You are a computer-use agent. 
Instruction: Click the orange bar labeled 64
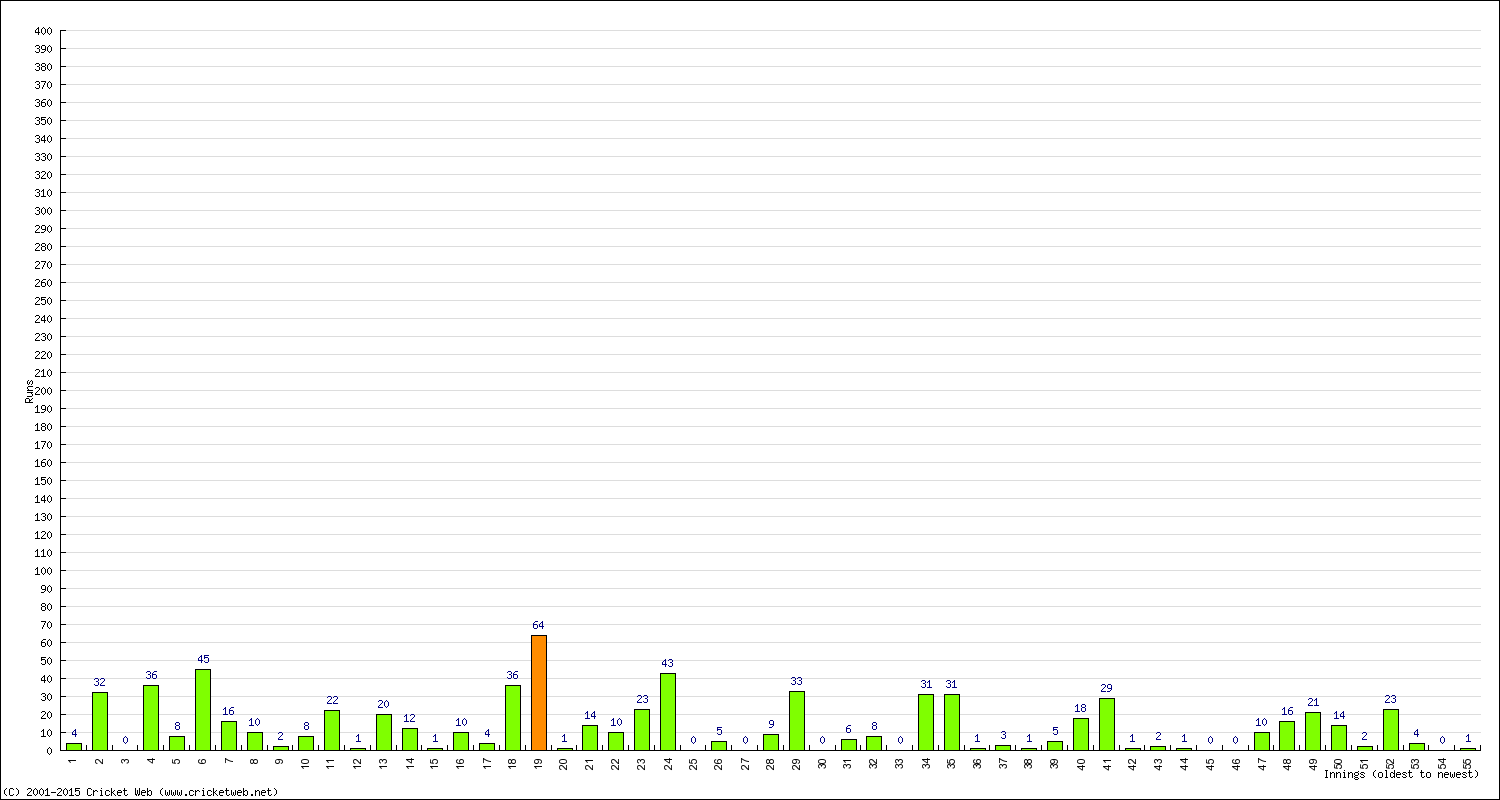click(538, 692)
